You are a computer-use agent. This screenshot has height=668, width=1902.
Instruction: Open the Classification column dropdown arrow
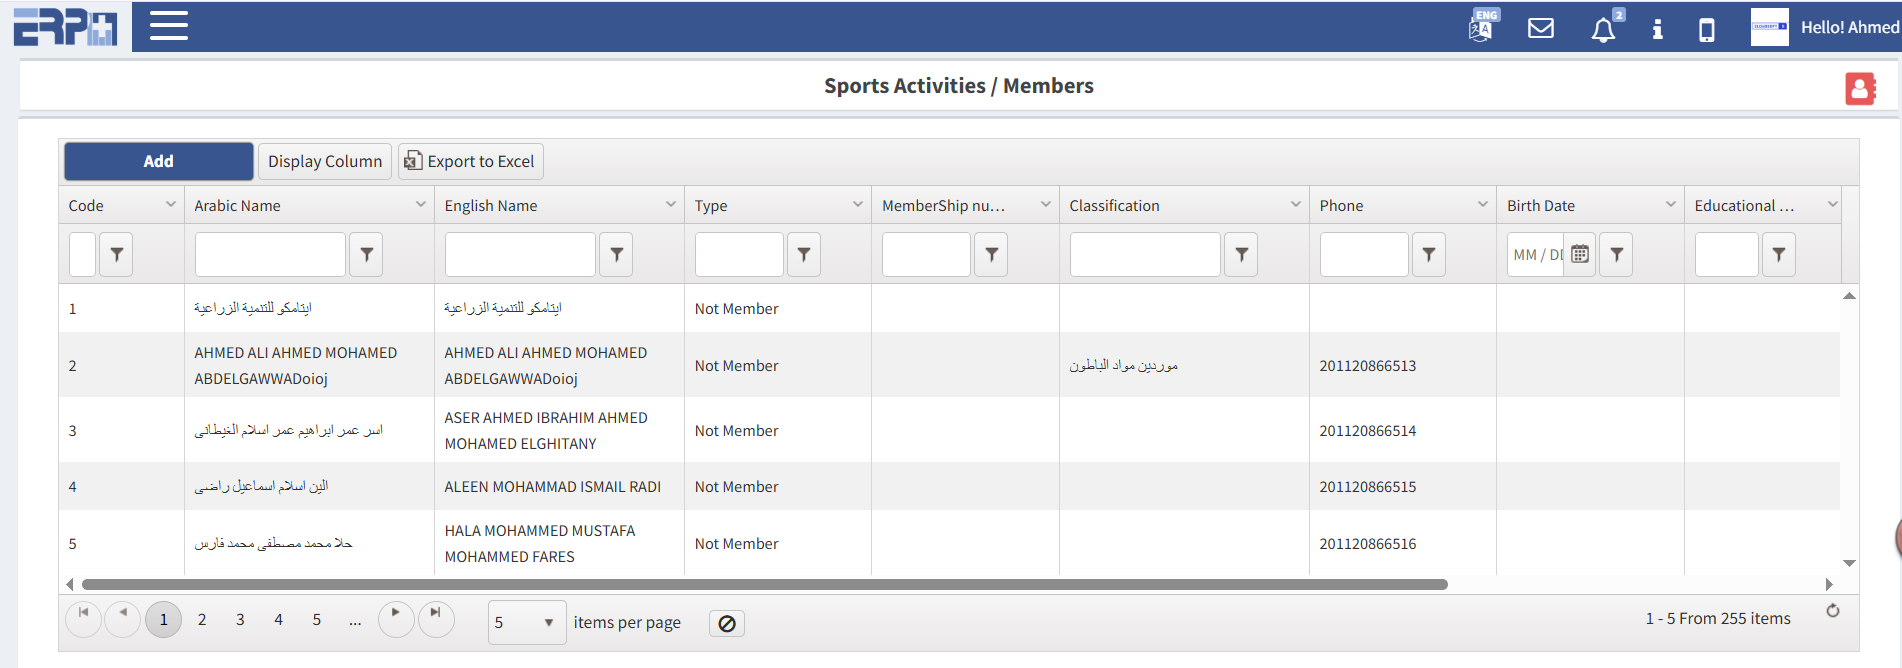tap(1295, 205)
